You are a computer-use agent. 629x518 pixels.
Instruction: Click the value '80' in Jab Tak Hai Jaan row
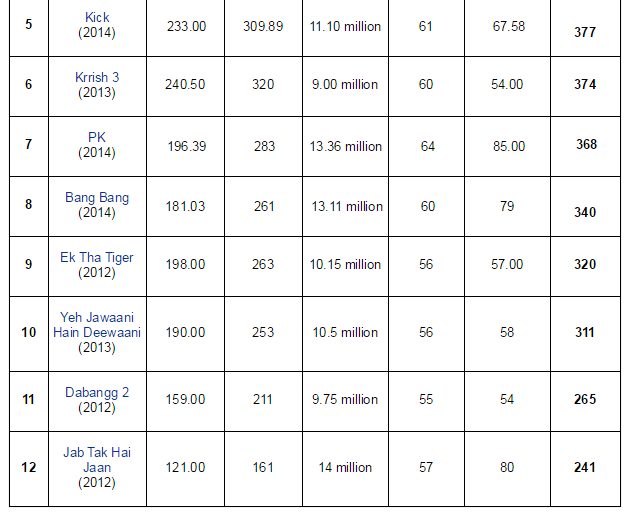(x=507, y=468)
